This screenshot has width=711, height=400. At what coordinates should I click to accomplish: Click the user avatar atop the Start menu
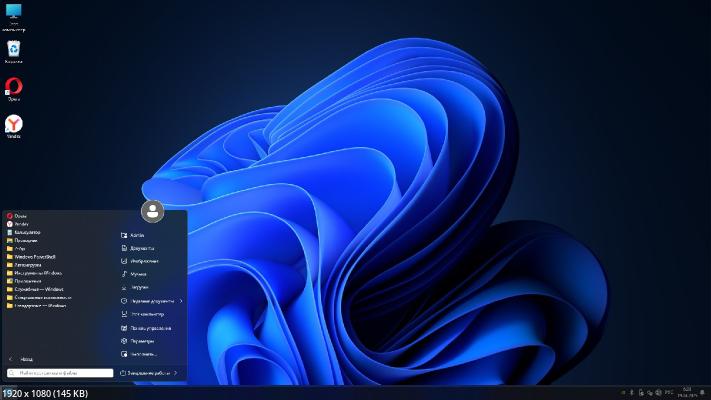pyautogui.click(x=152, y=211)
